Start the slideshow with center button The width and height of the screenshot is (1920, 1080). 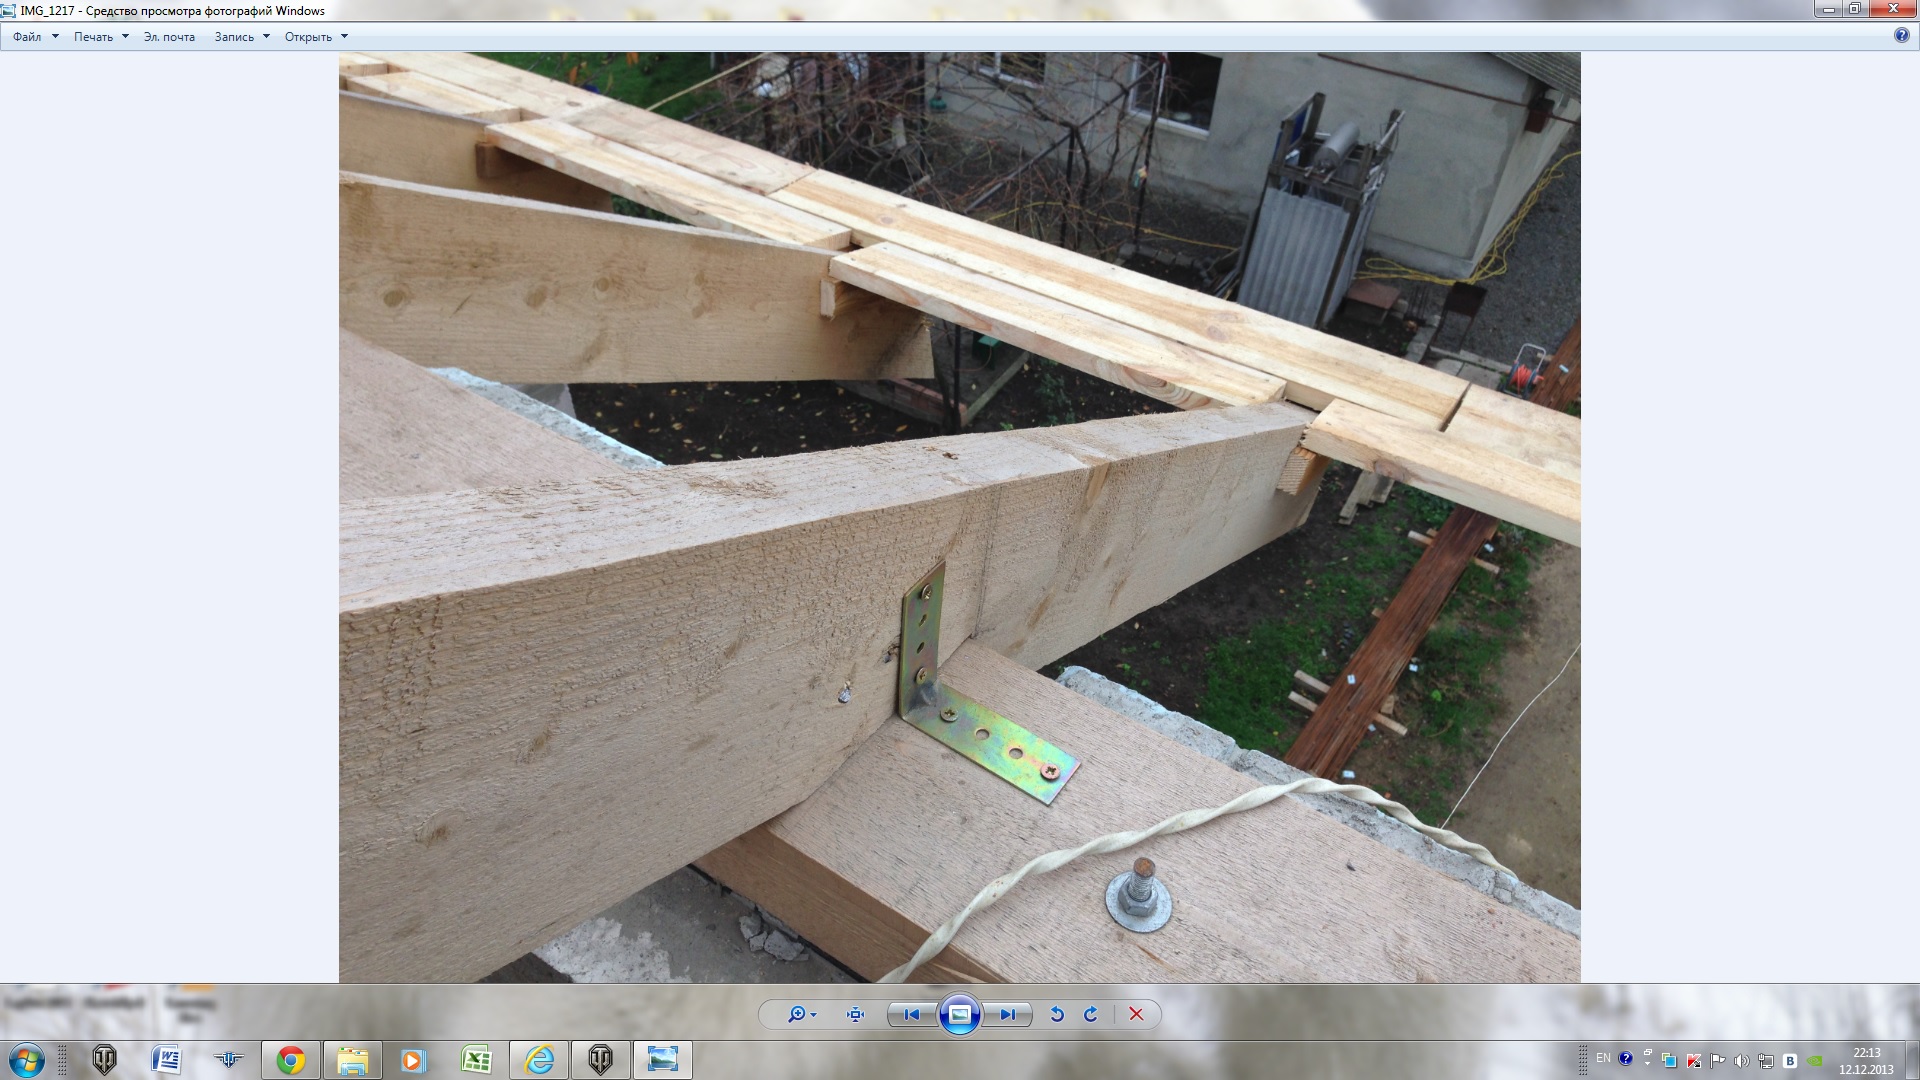[x=959, y=1014]
